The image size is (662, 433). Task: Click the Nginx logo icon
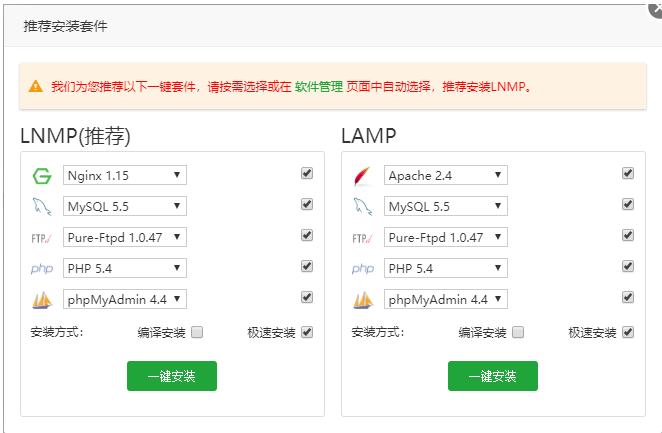coord(41,176)
